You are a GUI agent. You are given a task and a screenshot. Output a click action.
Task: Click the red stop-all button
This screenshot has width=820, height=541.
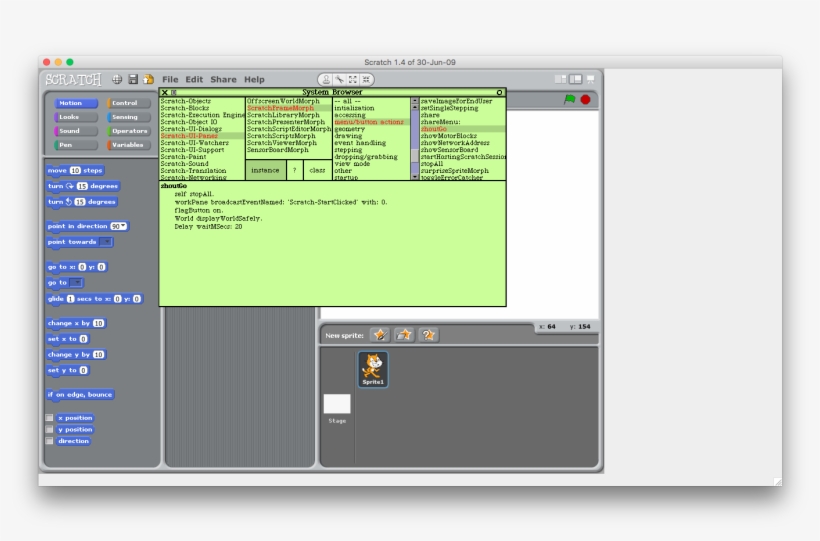tap(586, 99)
